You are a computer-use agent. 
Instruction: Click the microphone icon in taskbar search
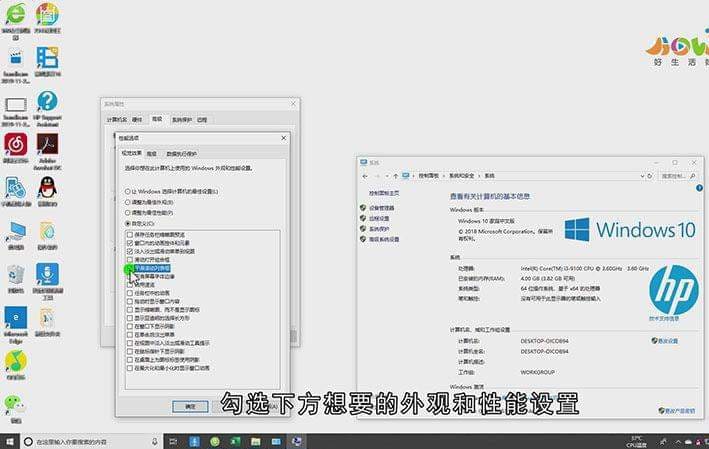pos(155,441)
